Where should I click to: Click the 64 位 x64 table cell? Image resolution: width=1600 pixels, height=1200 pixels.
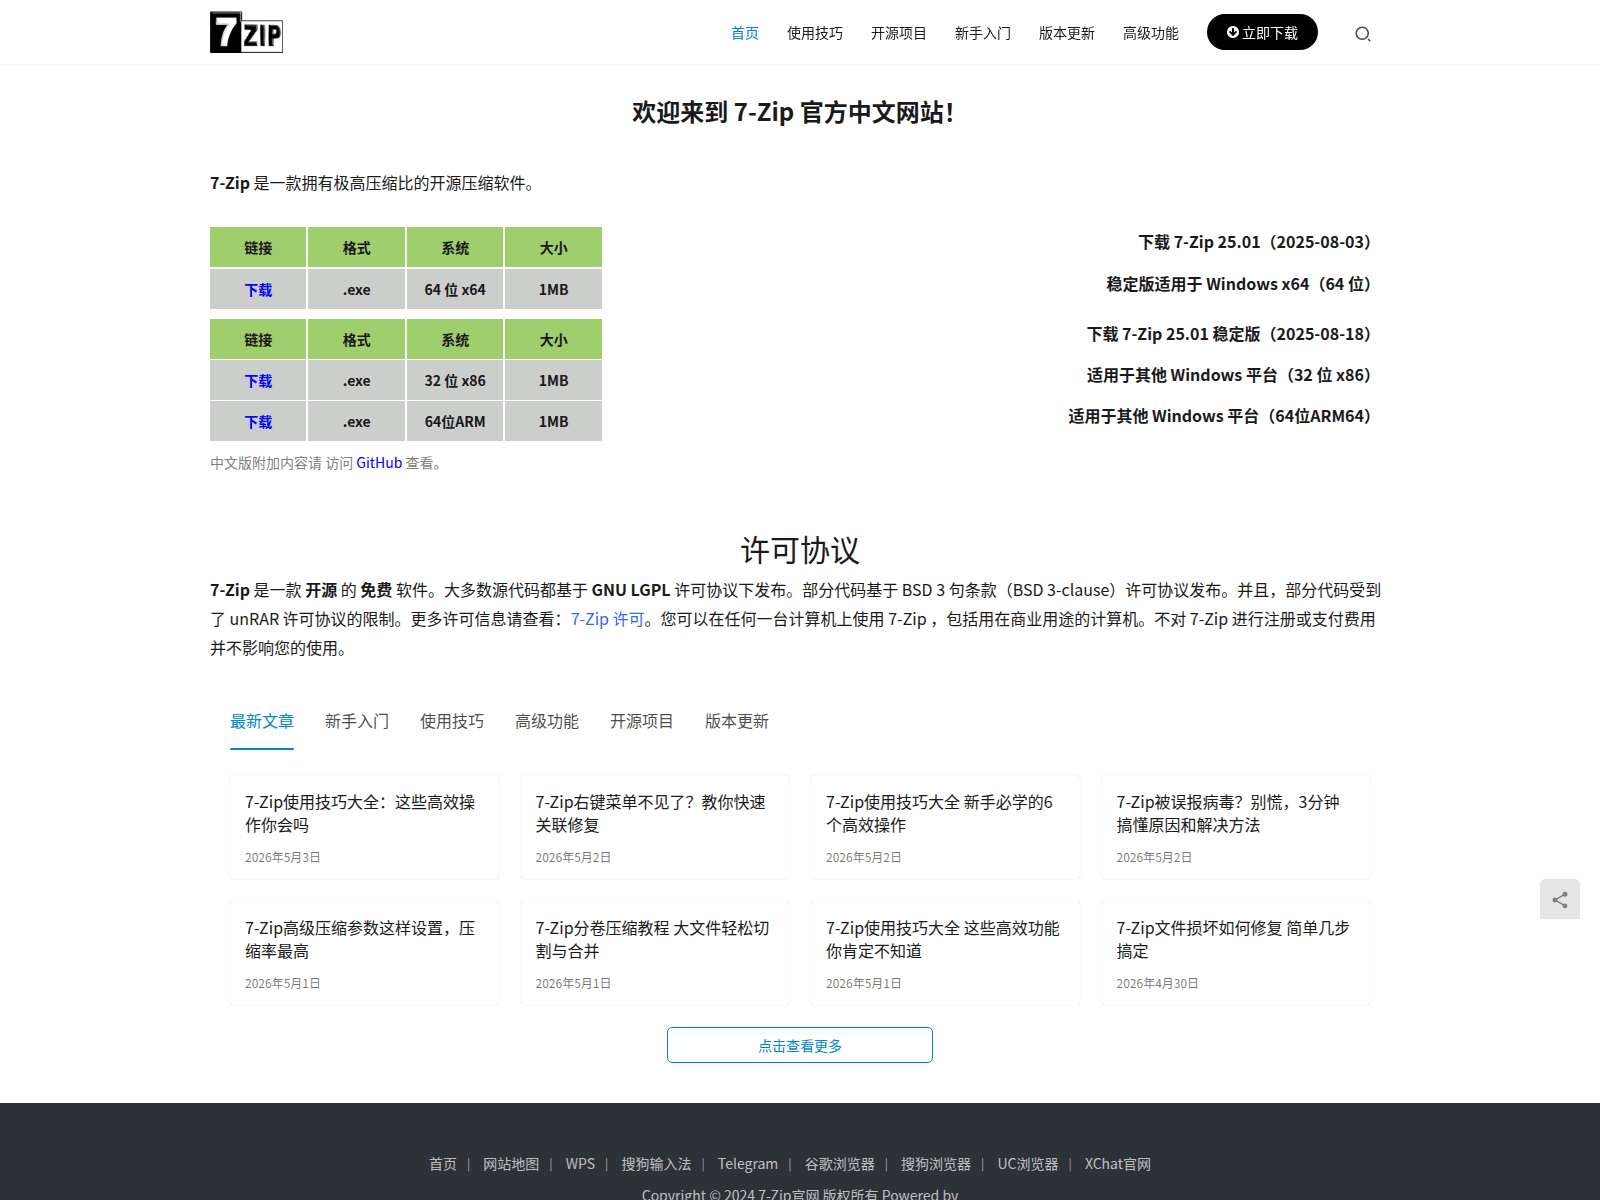tap(455, 289)
